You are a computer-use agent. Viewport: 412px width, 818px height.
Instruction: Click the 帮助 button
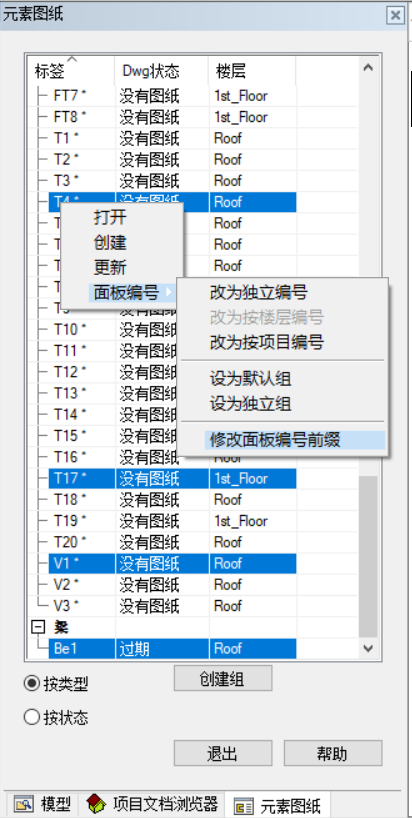[x=333, y=753]
